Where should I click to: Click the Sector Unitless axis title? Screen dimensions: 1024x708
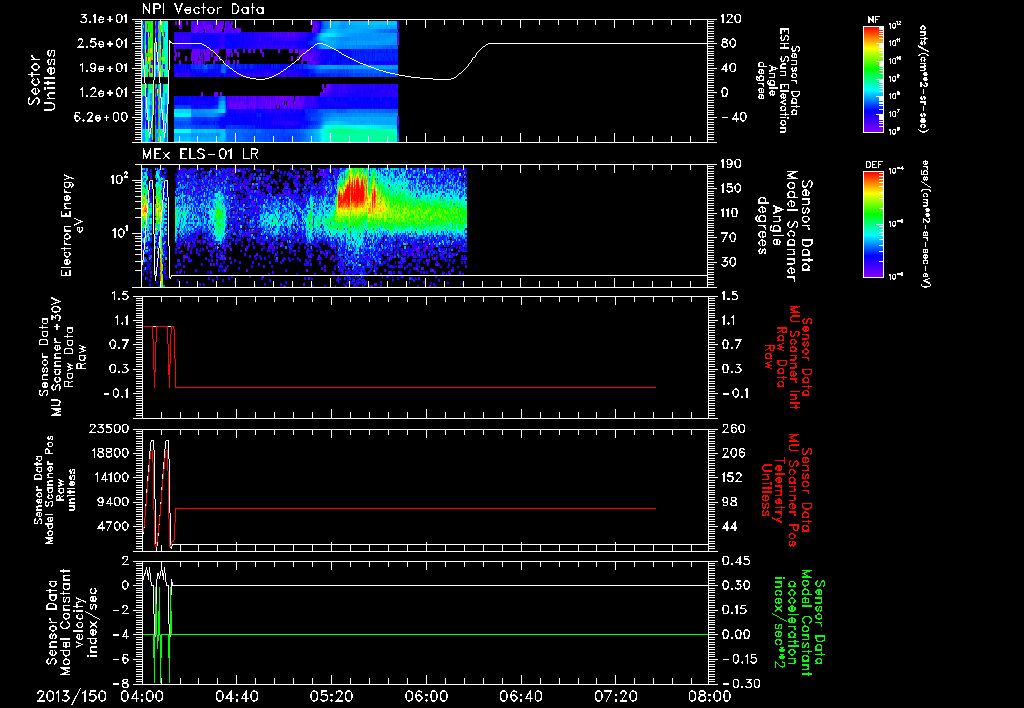[x=42, y=80]
